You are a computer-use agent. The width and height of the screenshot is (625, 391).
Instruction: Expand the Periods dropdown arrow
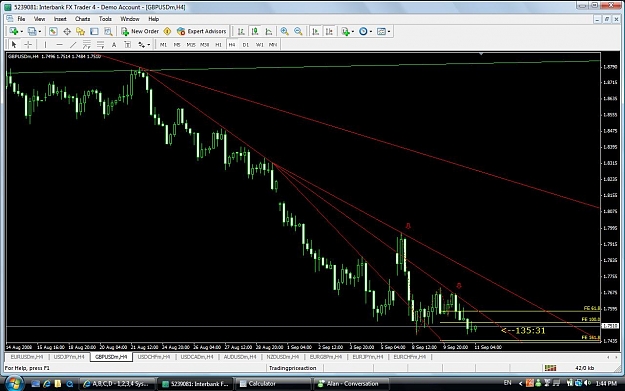[371, 31]
